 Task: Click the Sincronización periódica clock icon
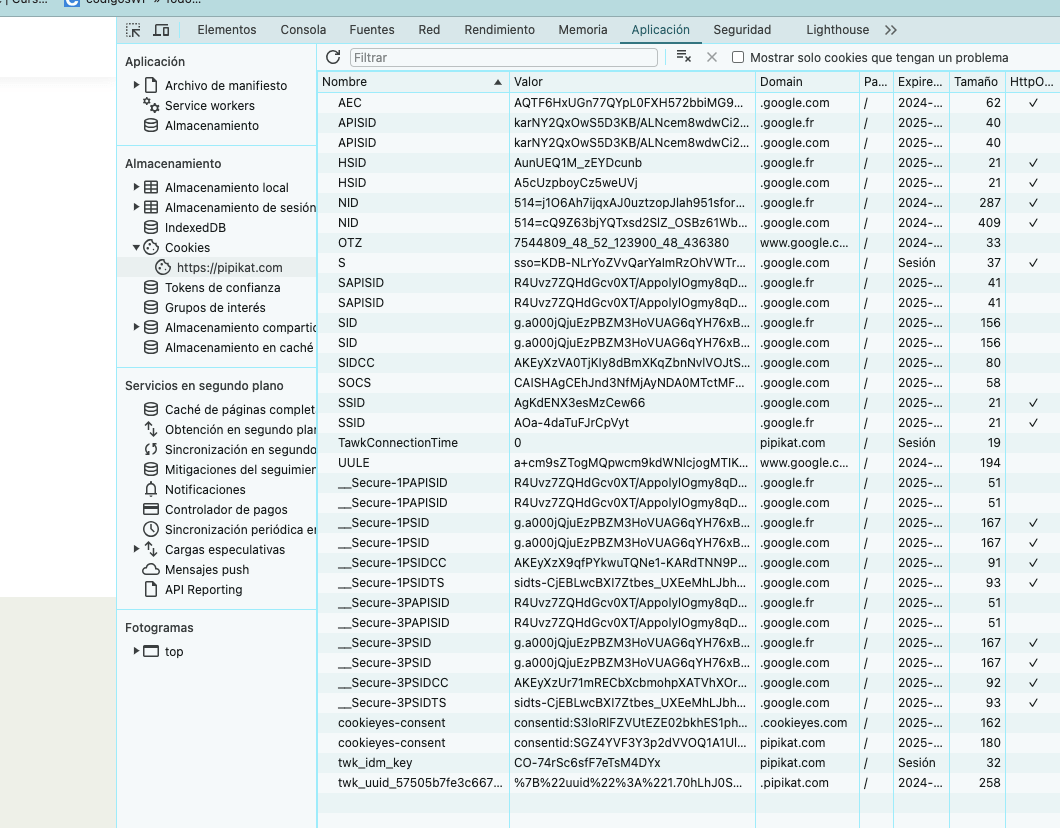(151, 529)
